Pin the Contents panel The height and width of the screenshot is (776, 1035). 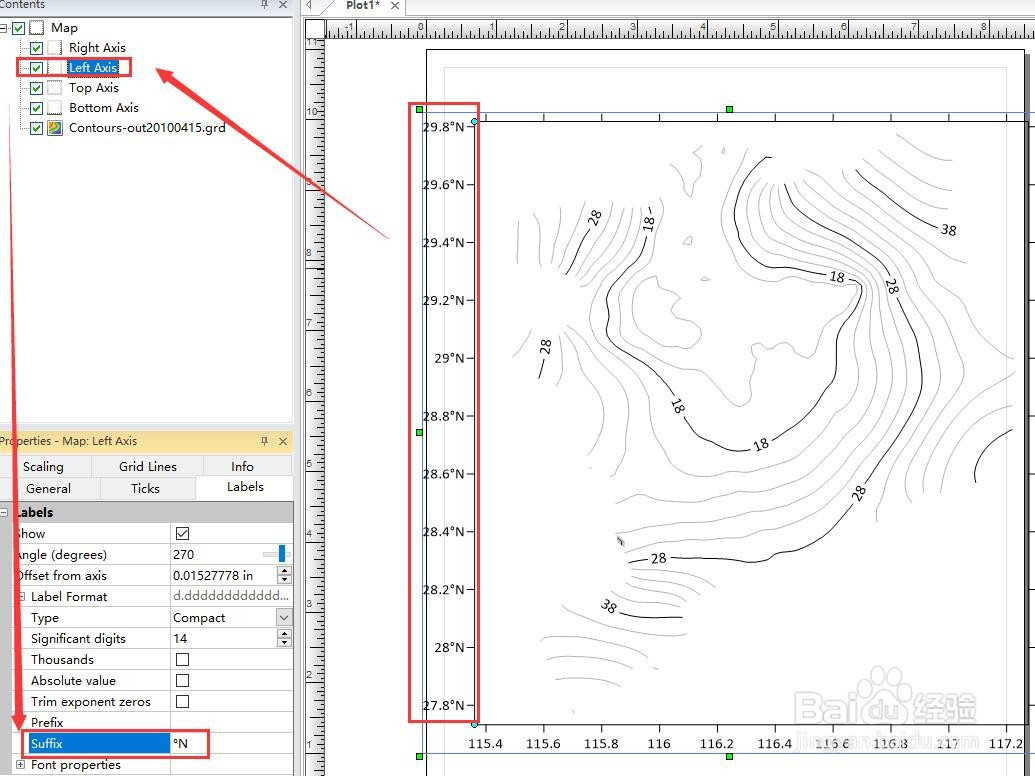(265, 5)
